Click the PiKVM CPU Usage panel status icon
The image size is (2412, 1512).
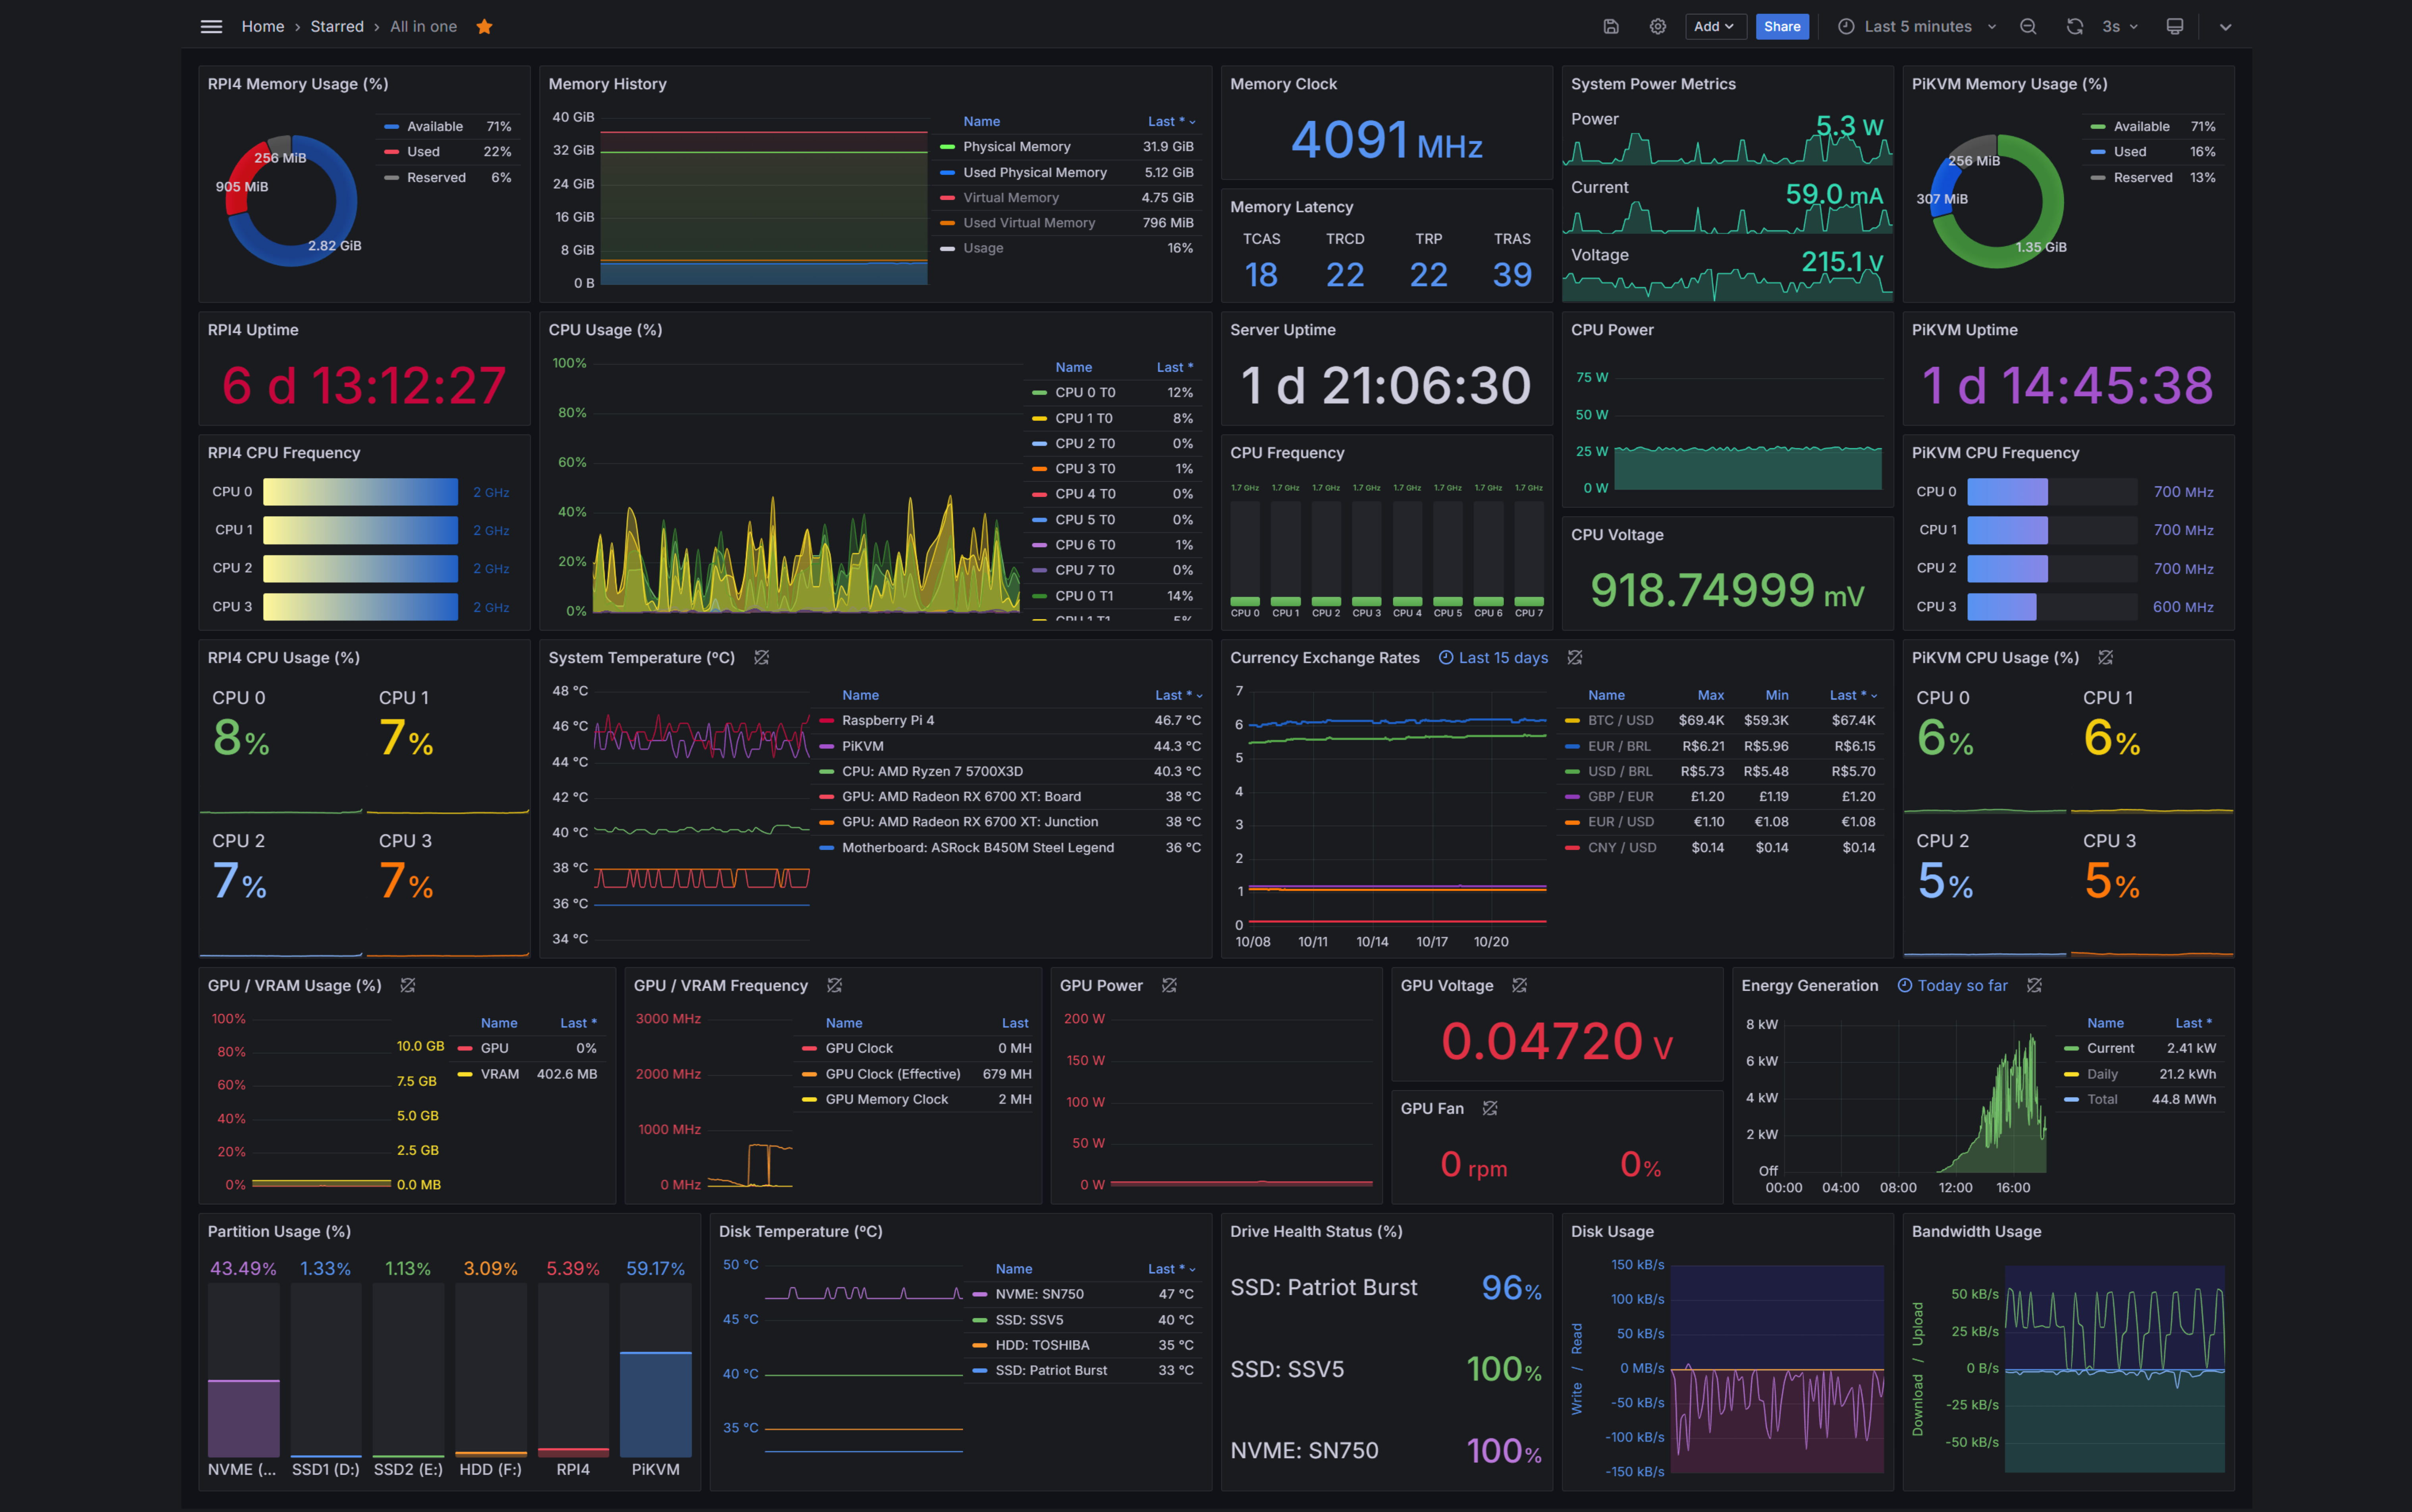(x=2105, y=657)
